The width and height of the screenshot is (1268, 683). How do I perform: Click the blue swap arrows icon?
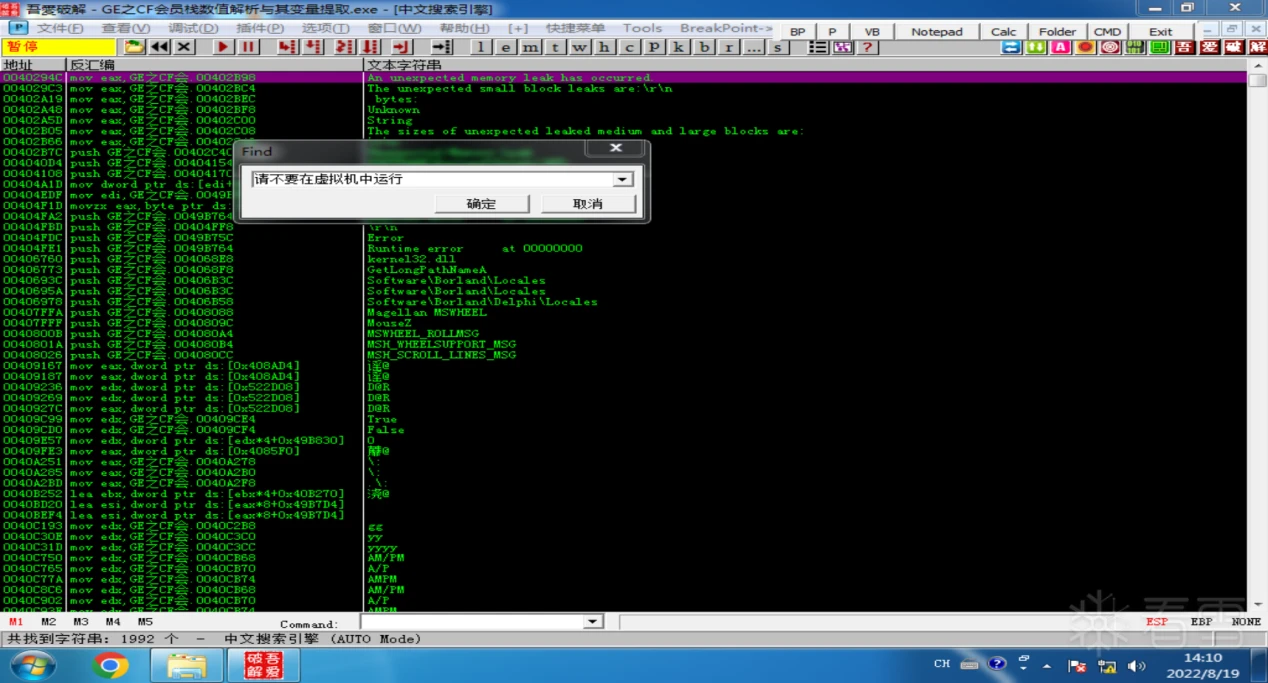click(1011, 47)
